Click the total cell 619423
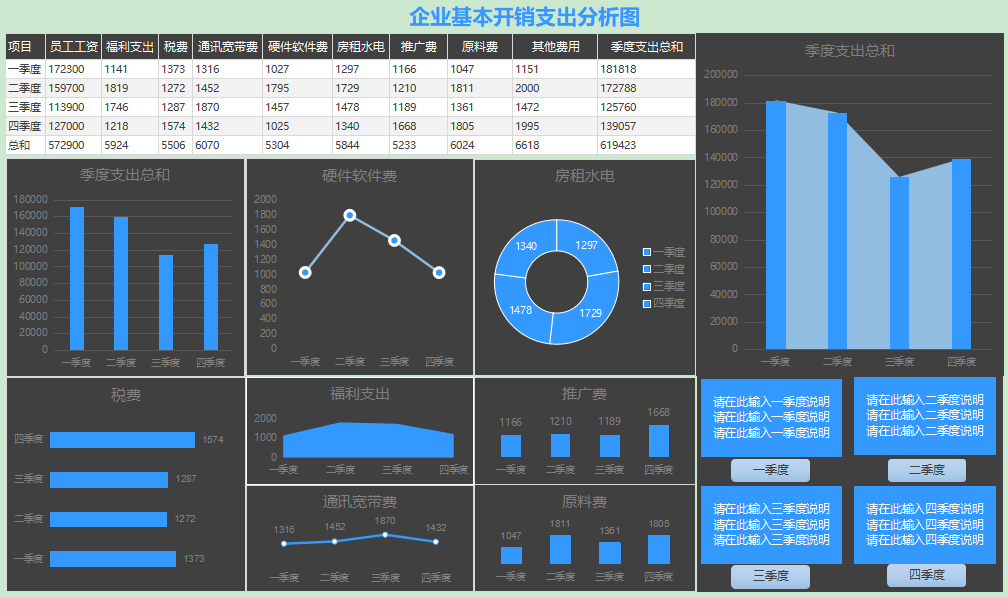The width and height of the screenshot is (1008, 597). pos(646,145)
